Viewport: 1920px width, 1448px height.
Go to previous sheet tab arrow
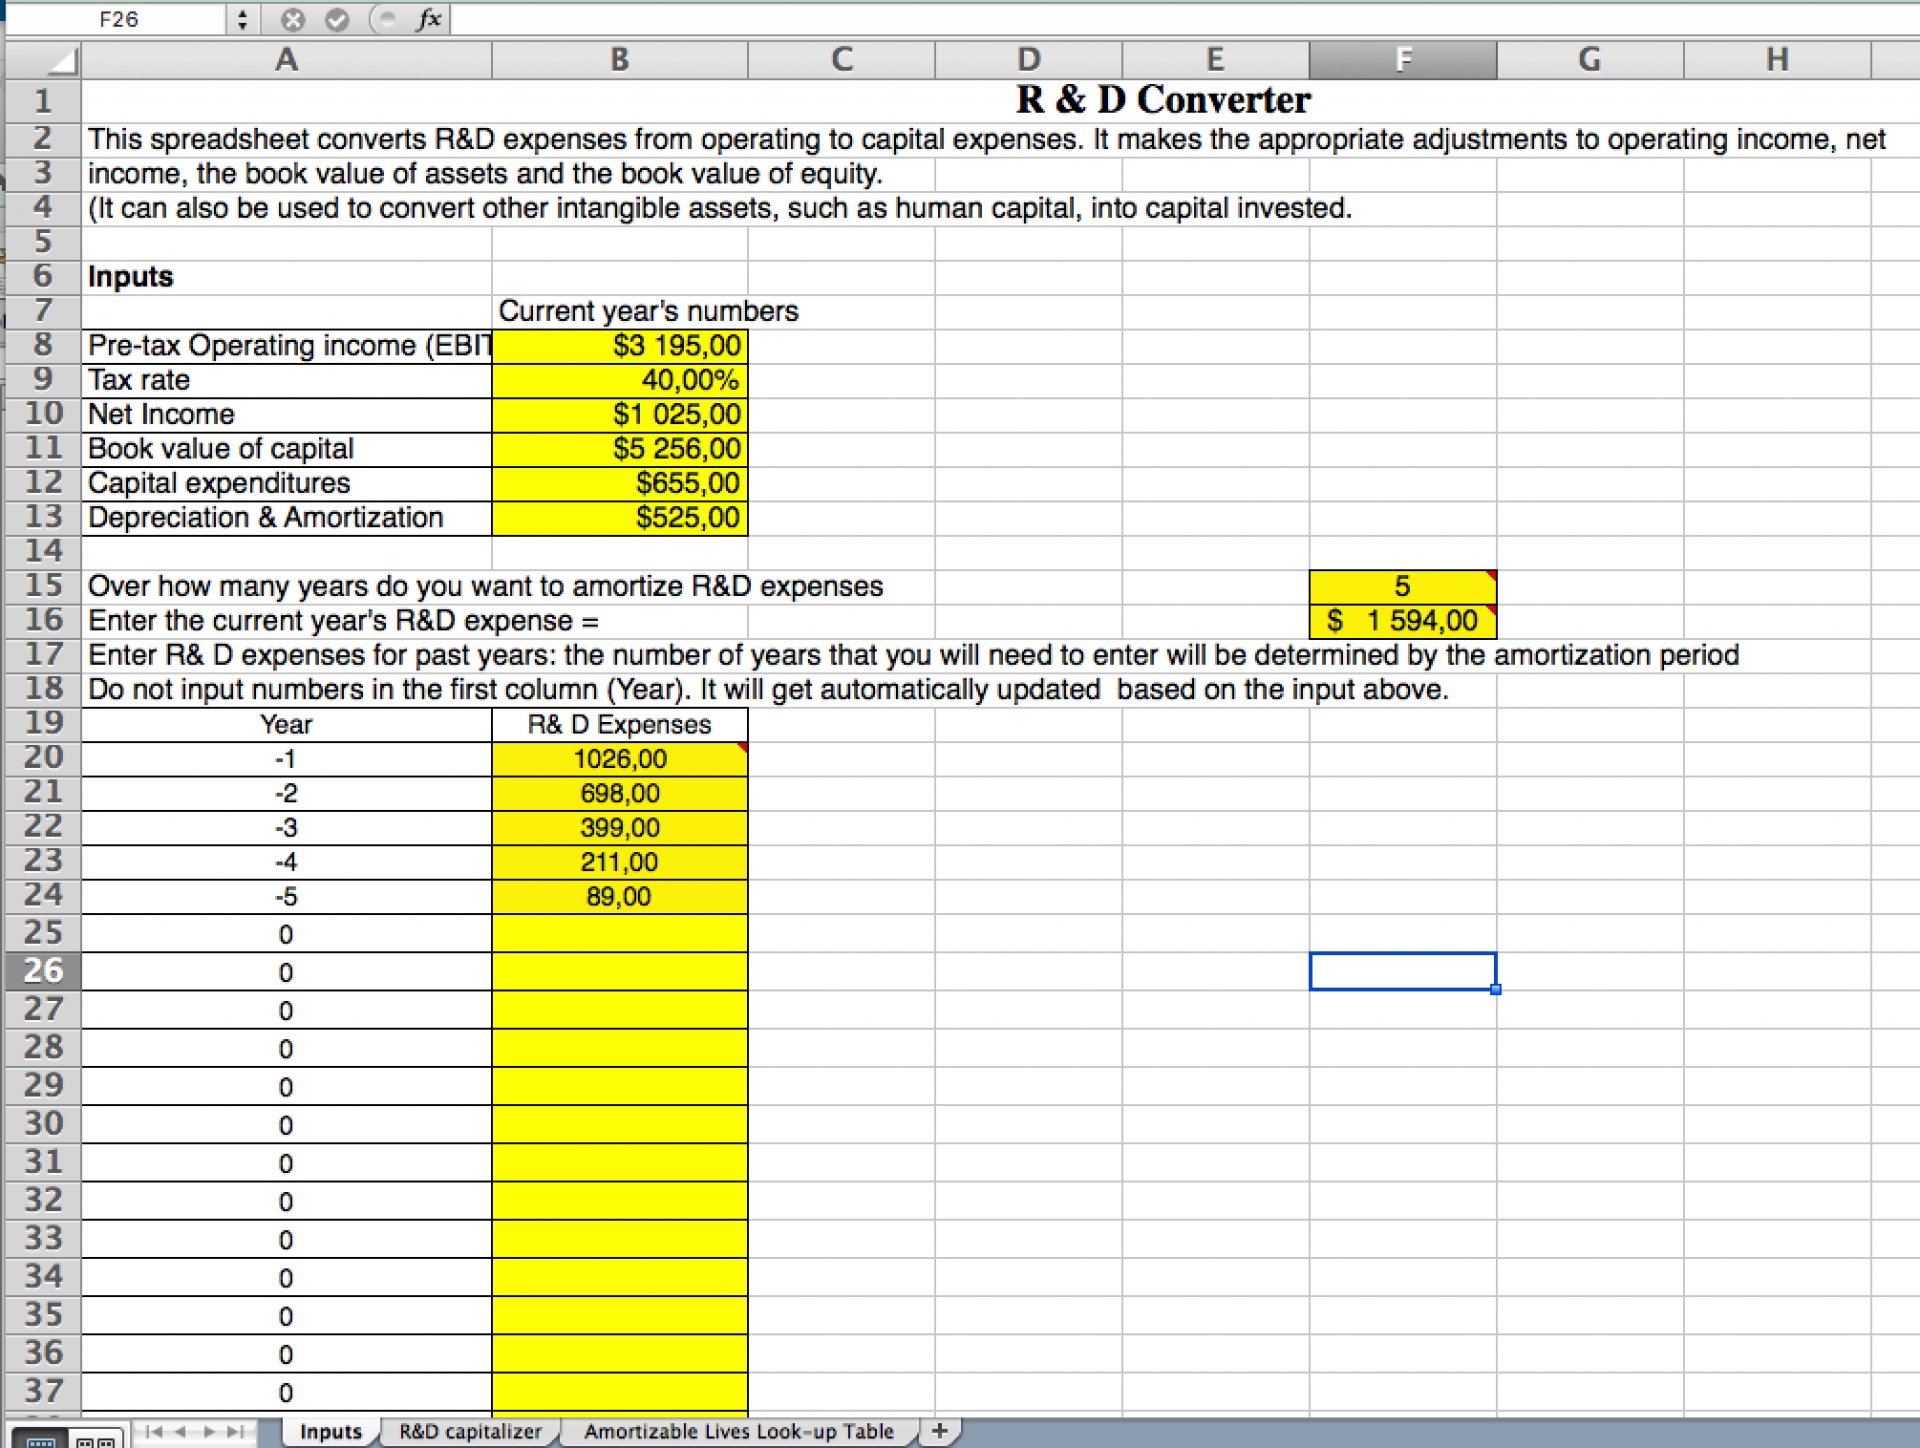181,1432
